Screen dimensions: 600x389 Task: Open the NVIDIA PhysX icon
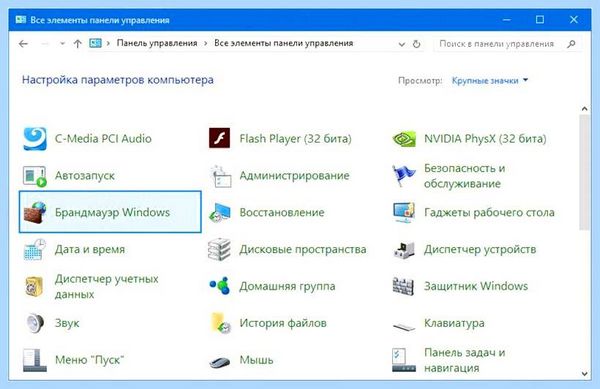pyautogui.click(x=404, y=139)
